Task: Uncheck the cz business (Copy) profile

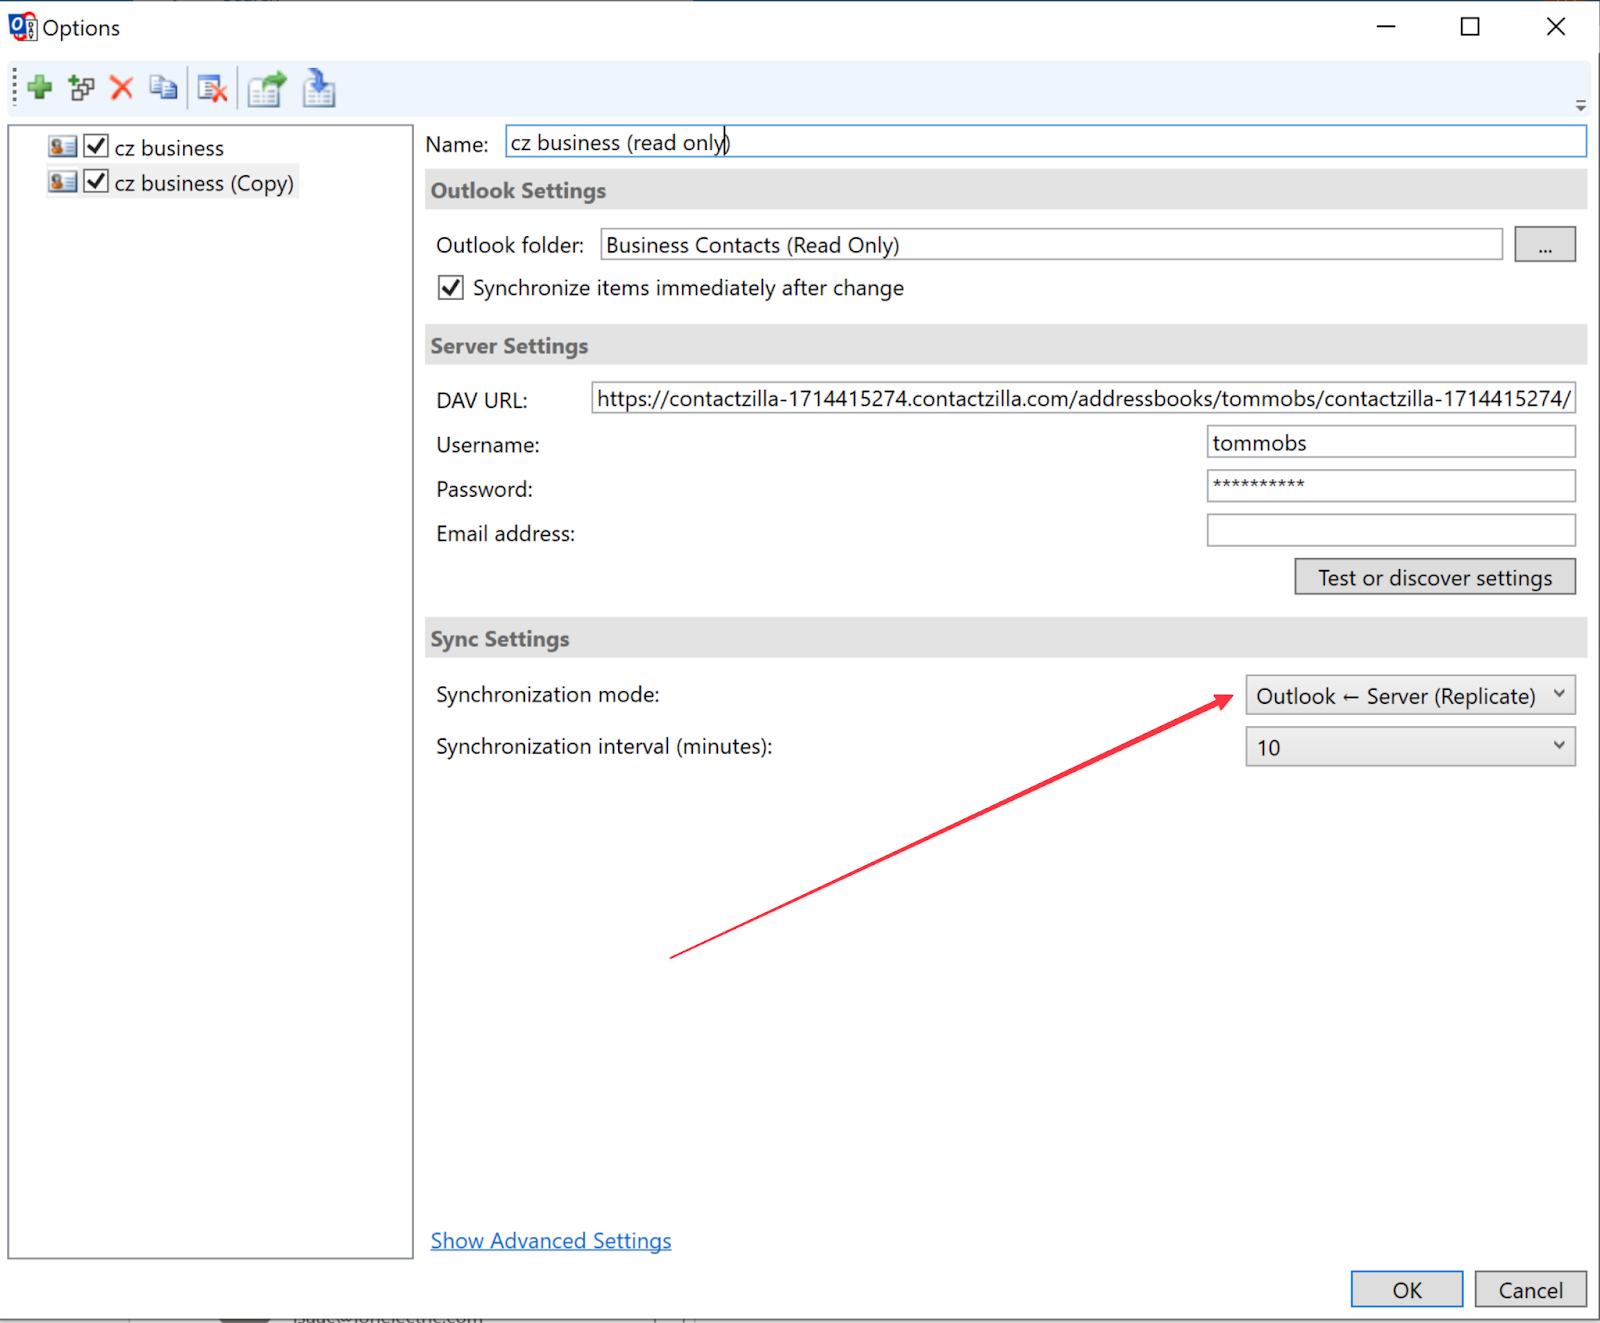Action: pos(96,181)
